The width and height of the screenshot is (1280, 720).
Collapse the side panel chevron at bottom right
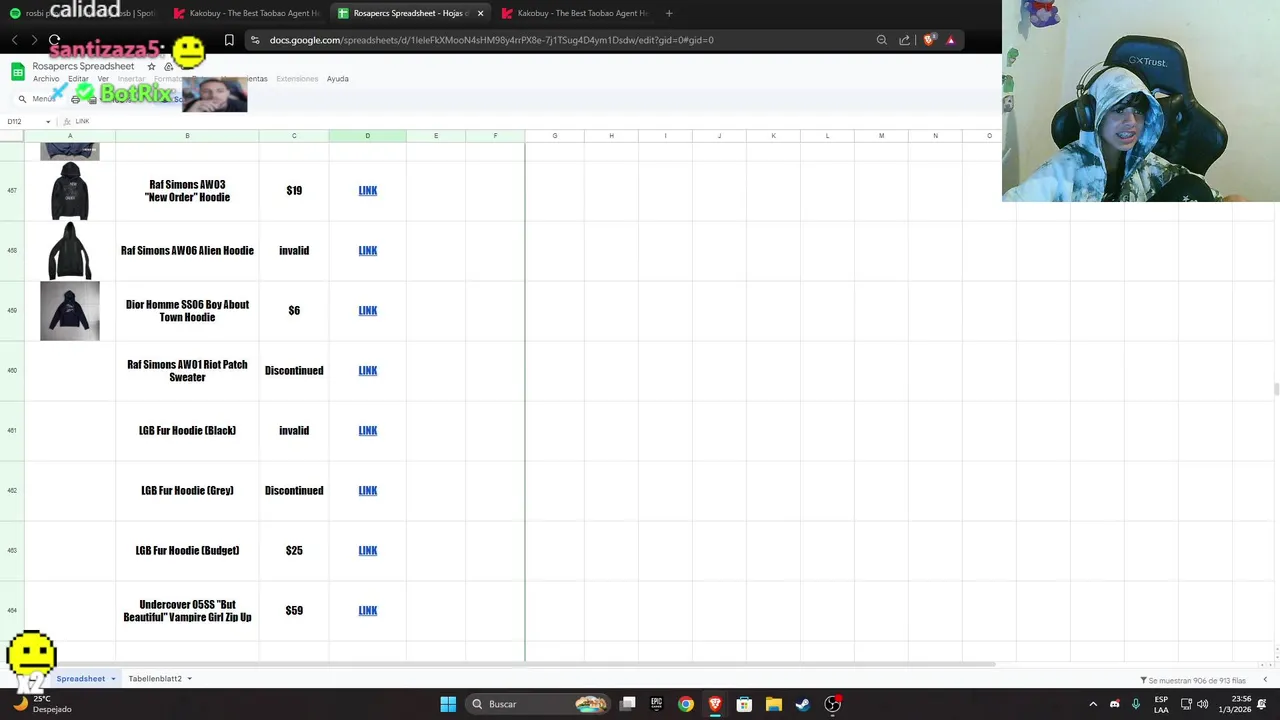point(1265,680)
